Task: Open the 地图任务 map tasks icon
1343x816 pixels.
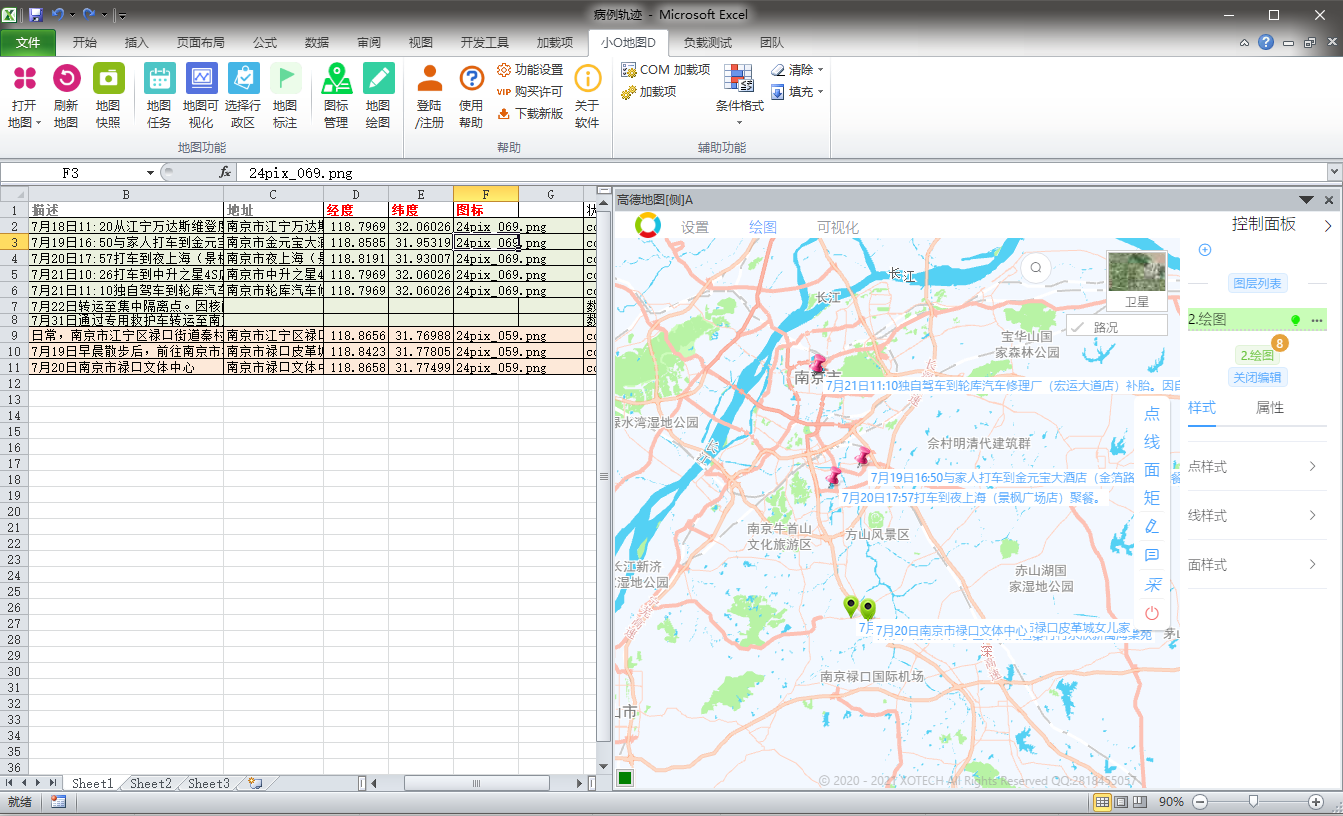Action: 159,79
